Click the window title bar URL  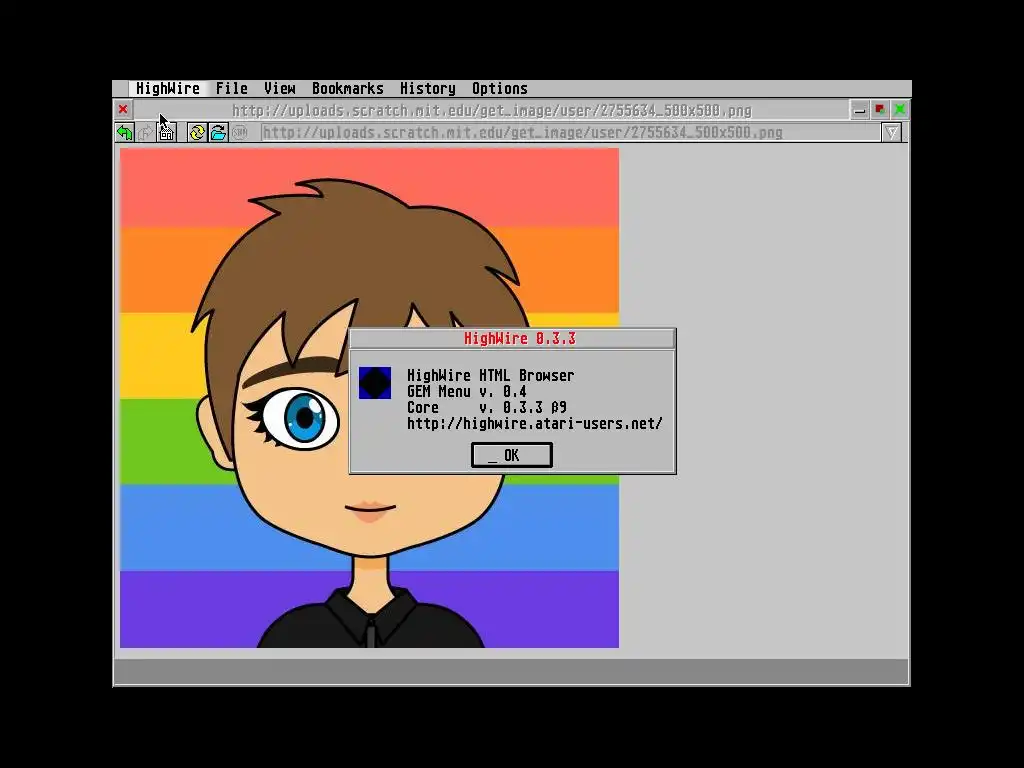point(491,110)
